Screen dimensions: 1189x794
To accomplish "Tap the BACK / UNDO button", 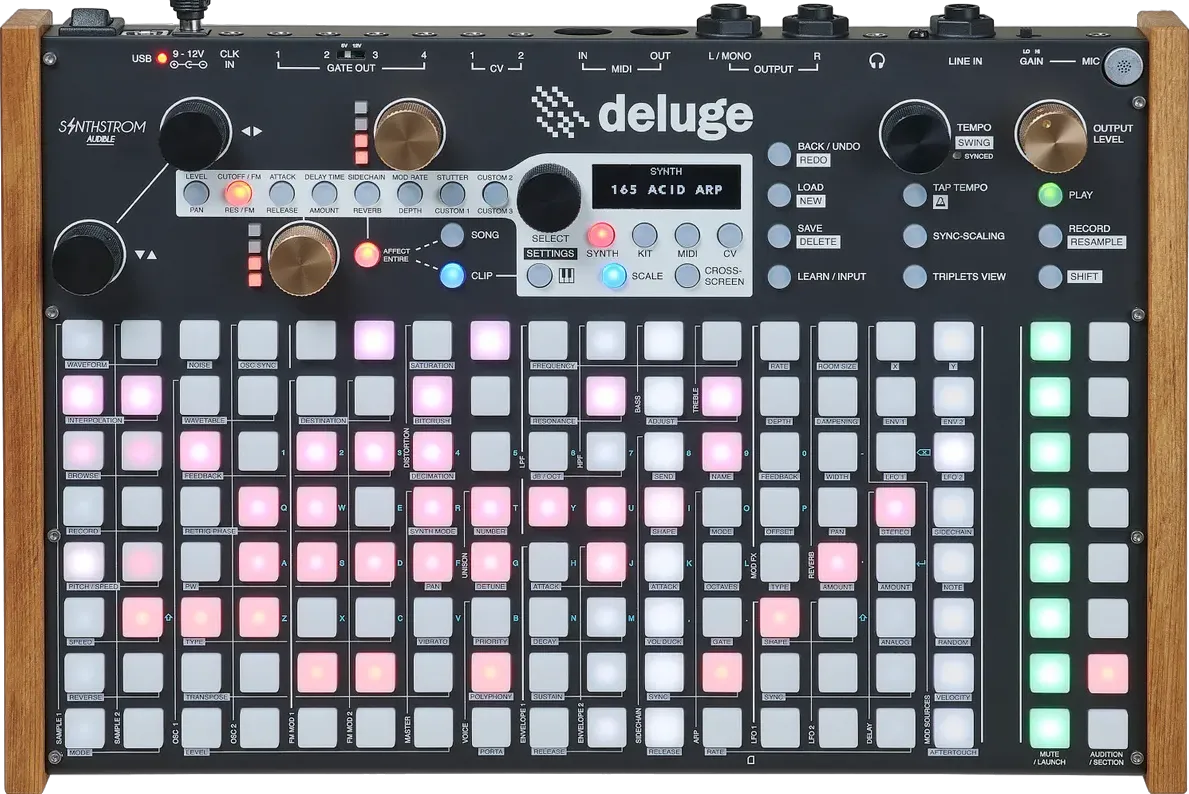I will click(x=779, y=153).
